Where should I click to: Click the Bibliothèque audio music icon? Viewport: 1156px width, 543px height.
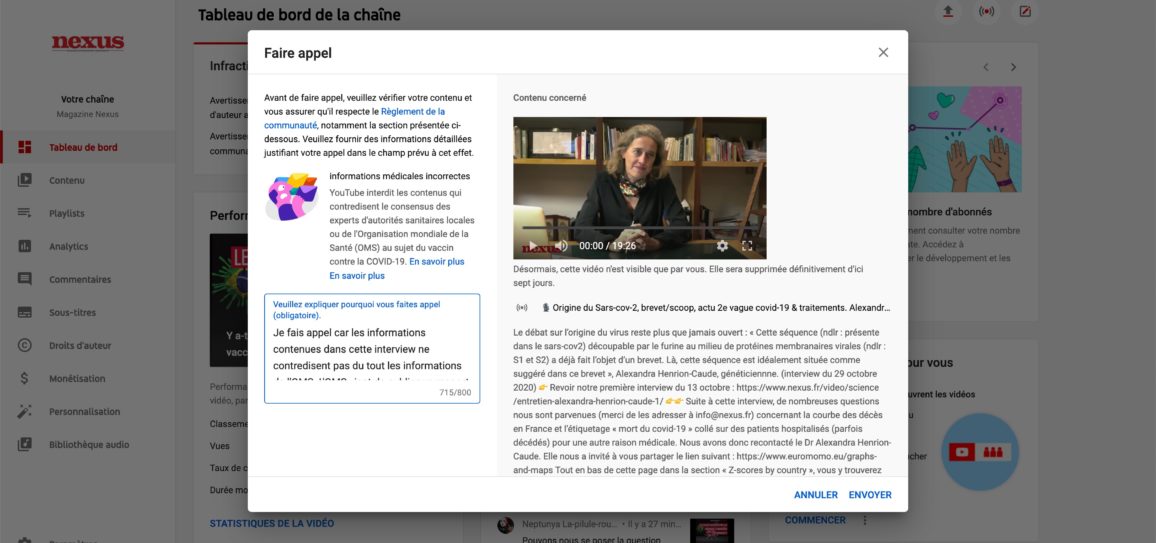24,444
